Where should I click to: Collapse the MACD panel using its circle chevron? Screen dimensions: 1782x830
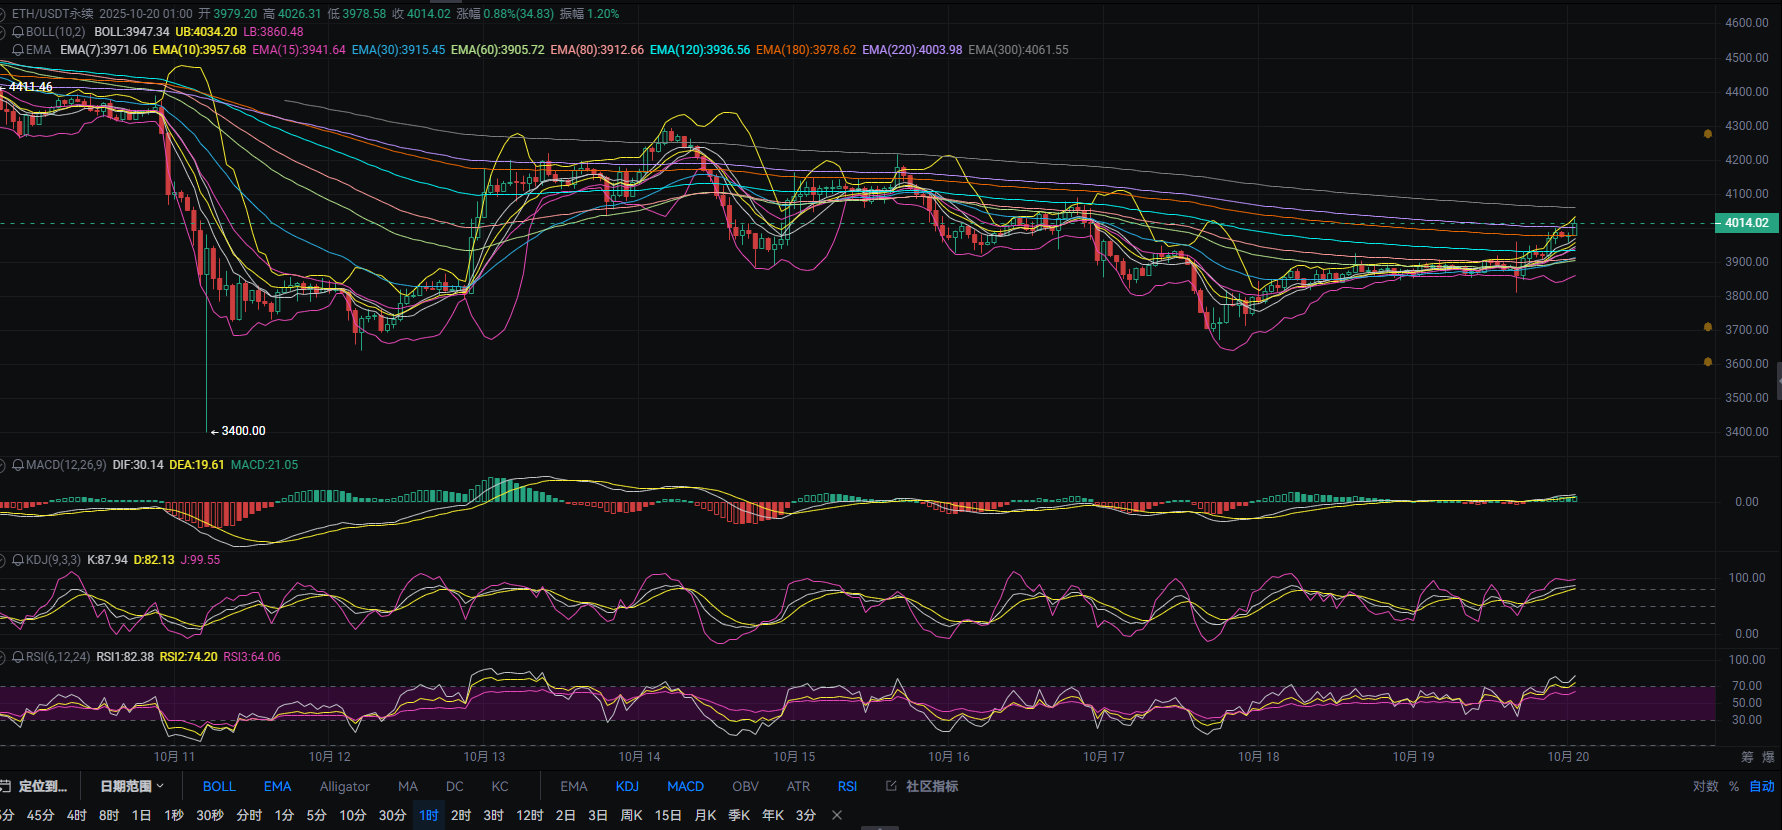click(3, 465)
